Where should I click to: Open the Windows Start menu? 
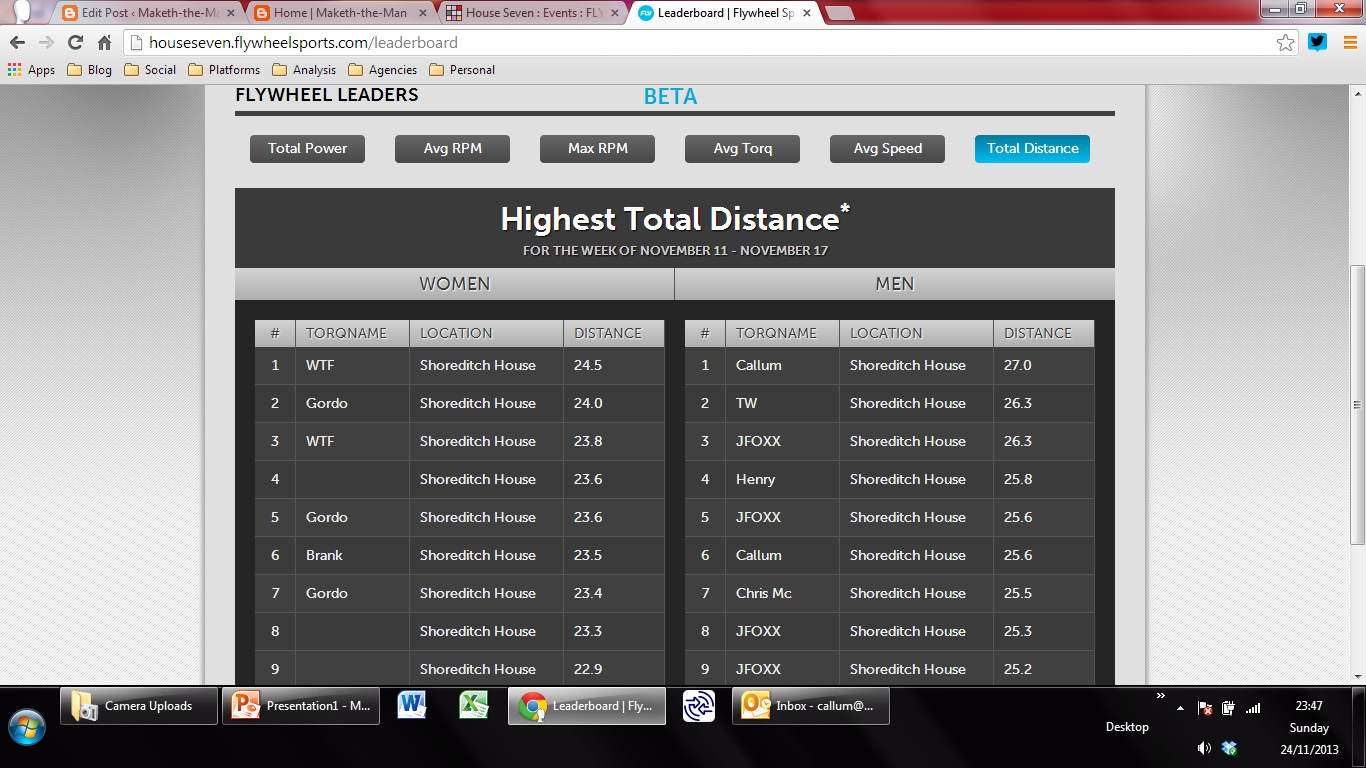[x=27, y=725]
